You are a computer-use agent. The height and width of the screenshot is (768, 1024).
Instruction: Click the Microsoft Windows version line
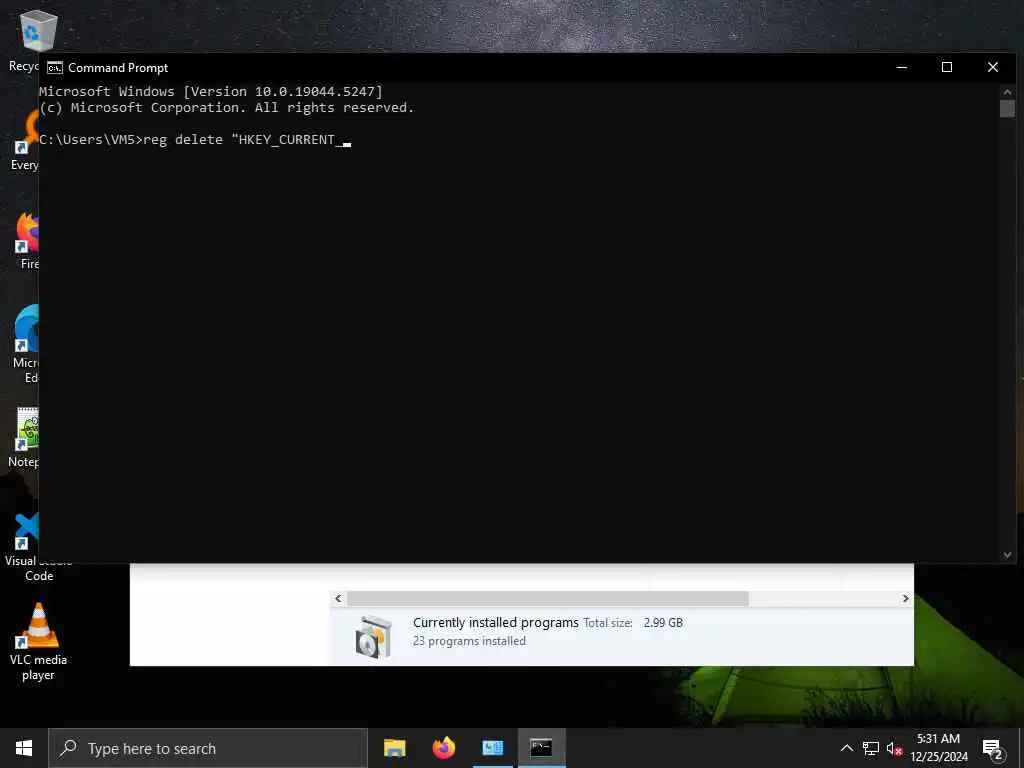[210, 91]
